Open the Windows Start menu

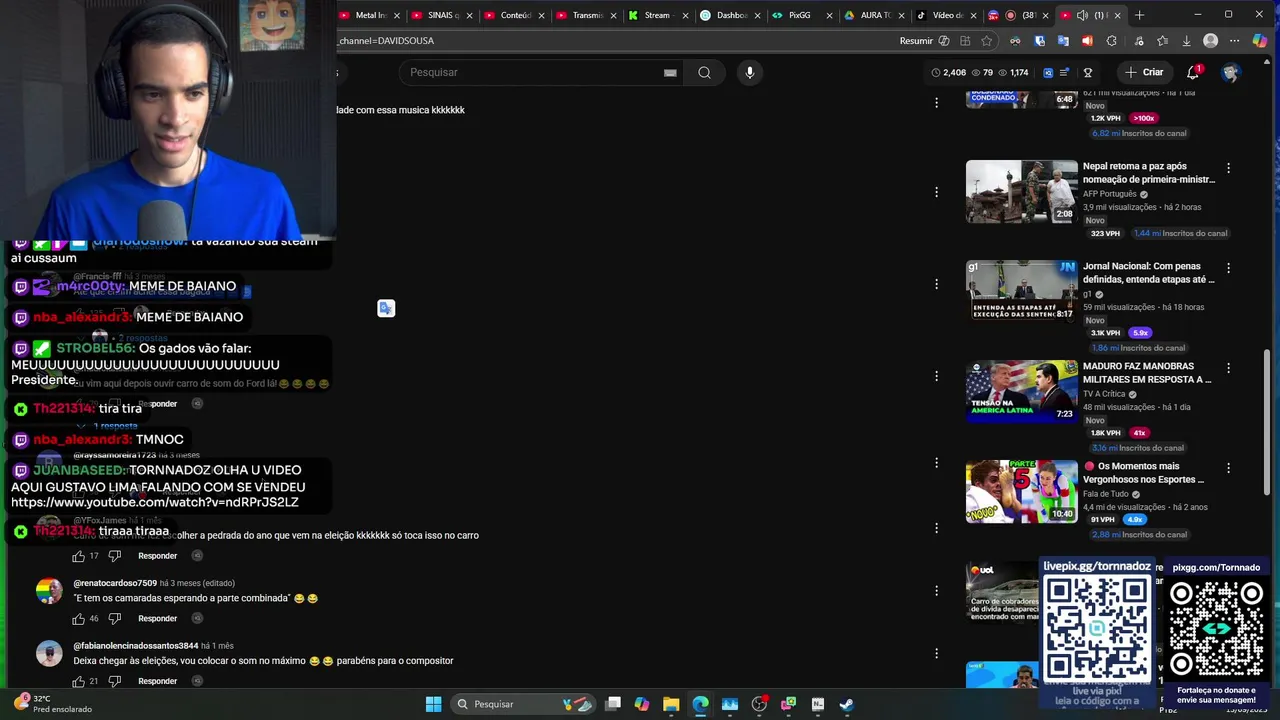click(433, 704)
